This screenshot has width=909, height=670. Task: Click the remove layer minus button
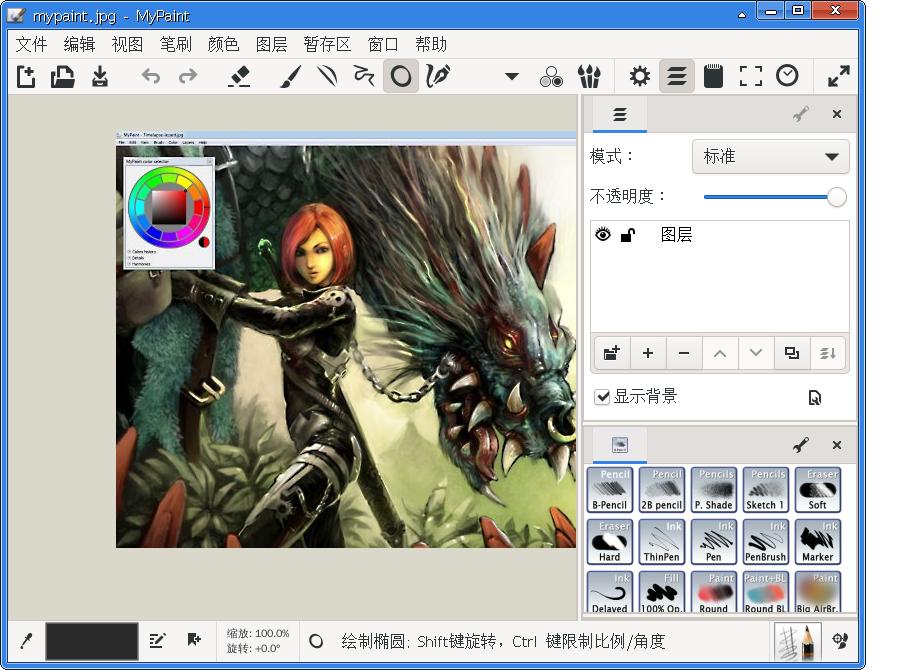click(683, 353)
